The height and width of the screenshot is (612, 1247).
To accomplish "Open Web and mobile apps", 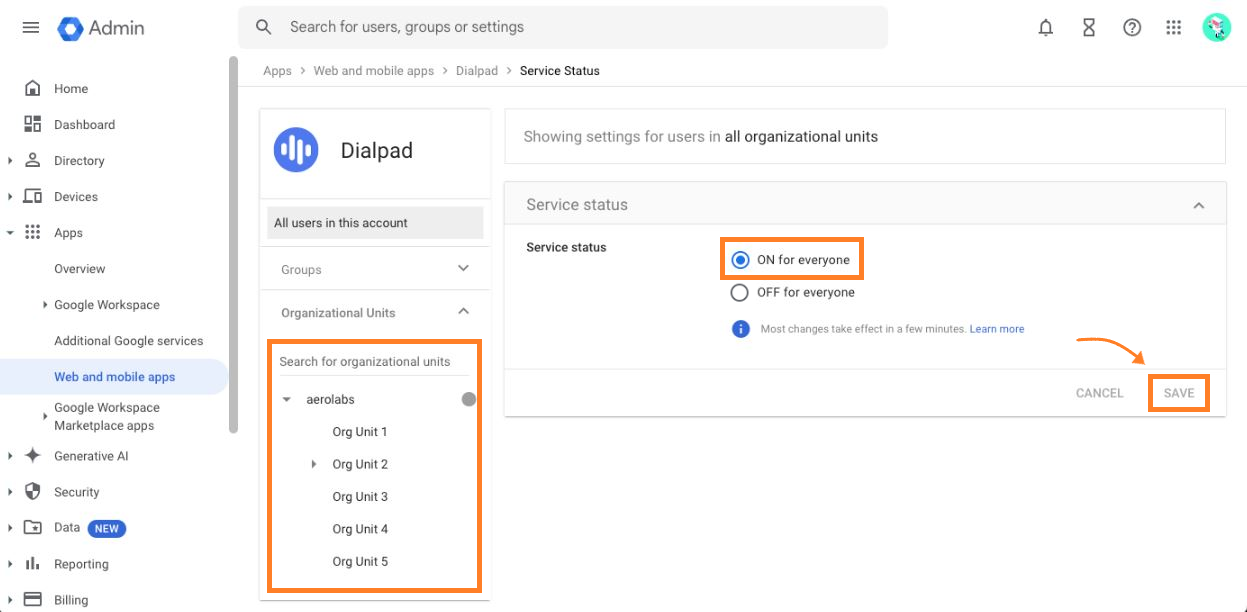I will point(115,377).
